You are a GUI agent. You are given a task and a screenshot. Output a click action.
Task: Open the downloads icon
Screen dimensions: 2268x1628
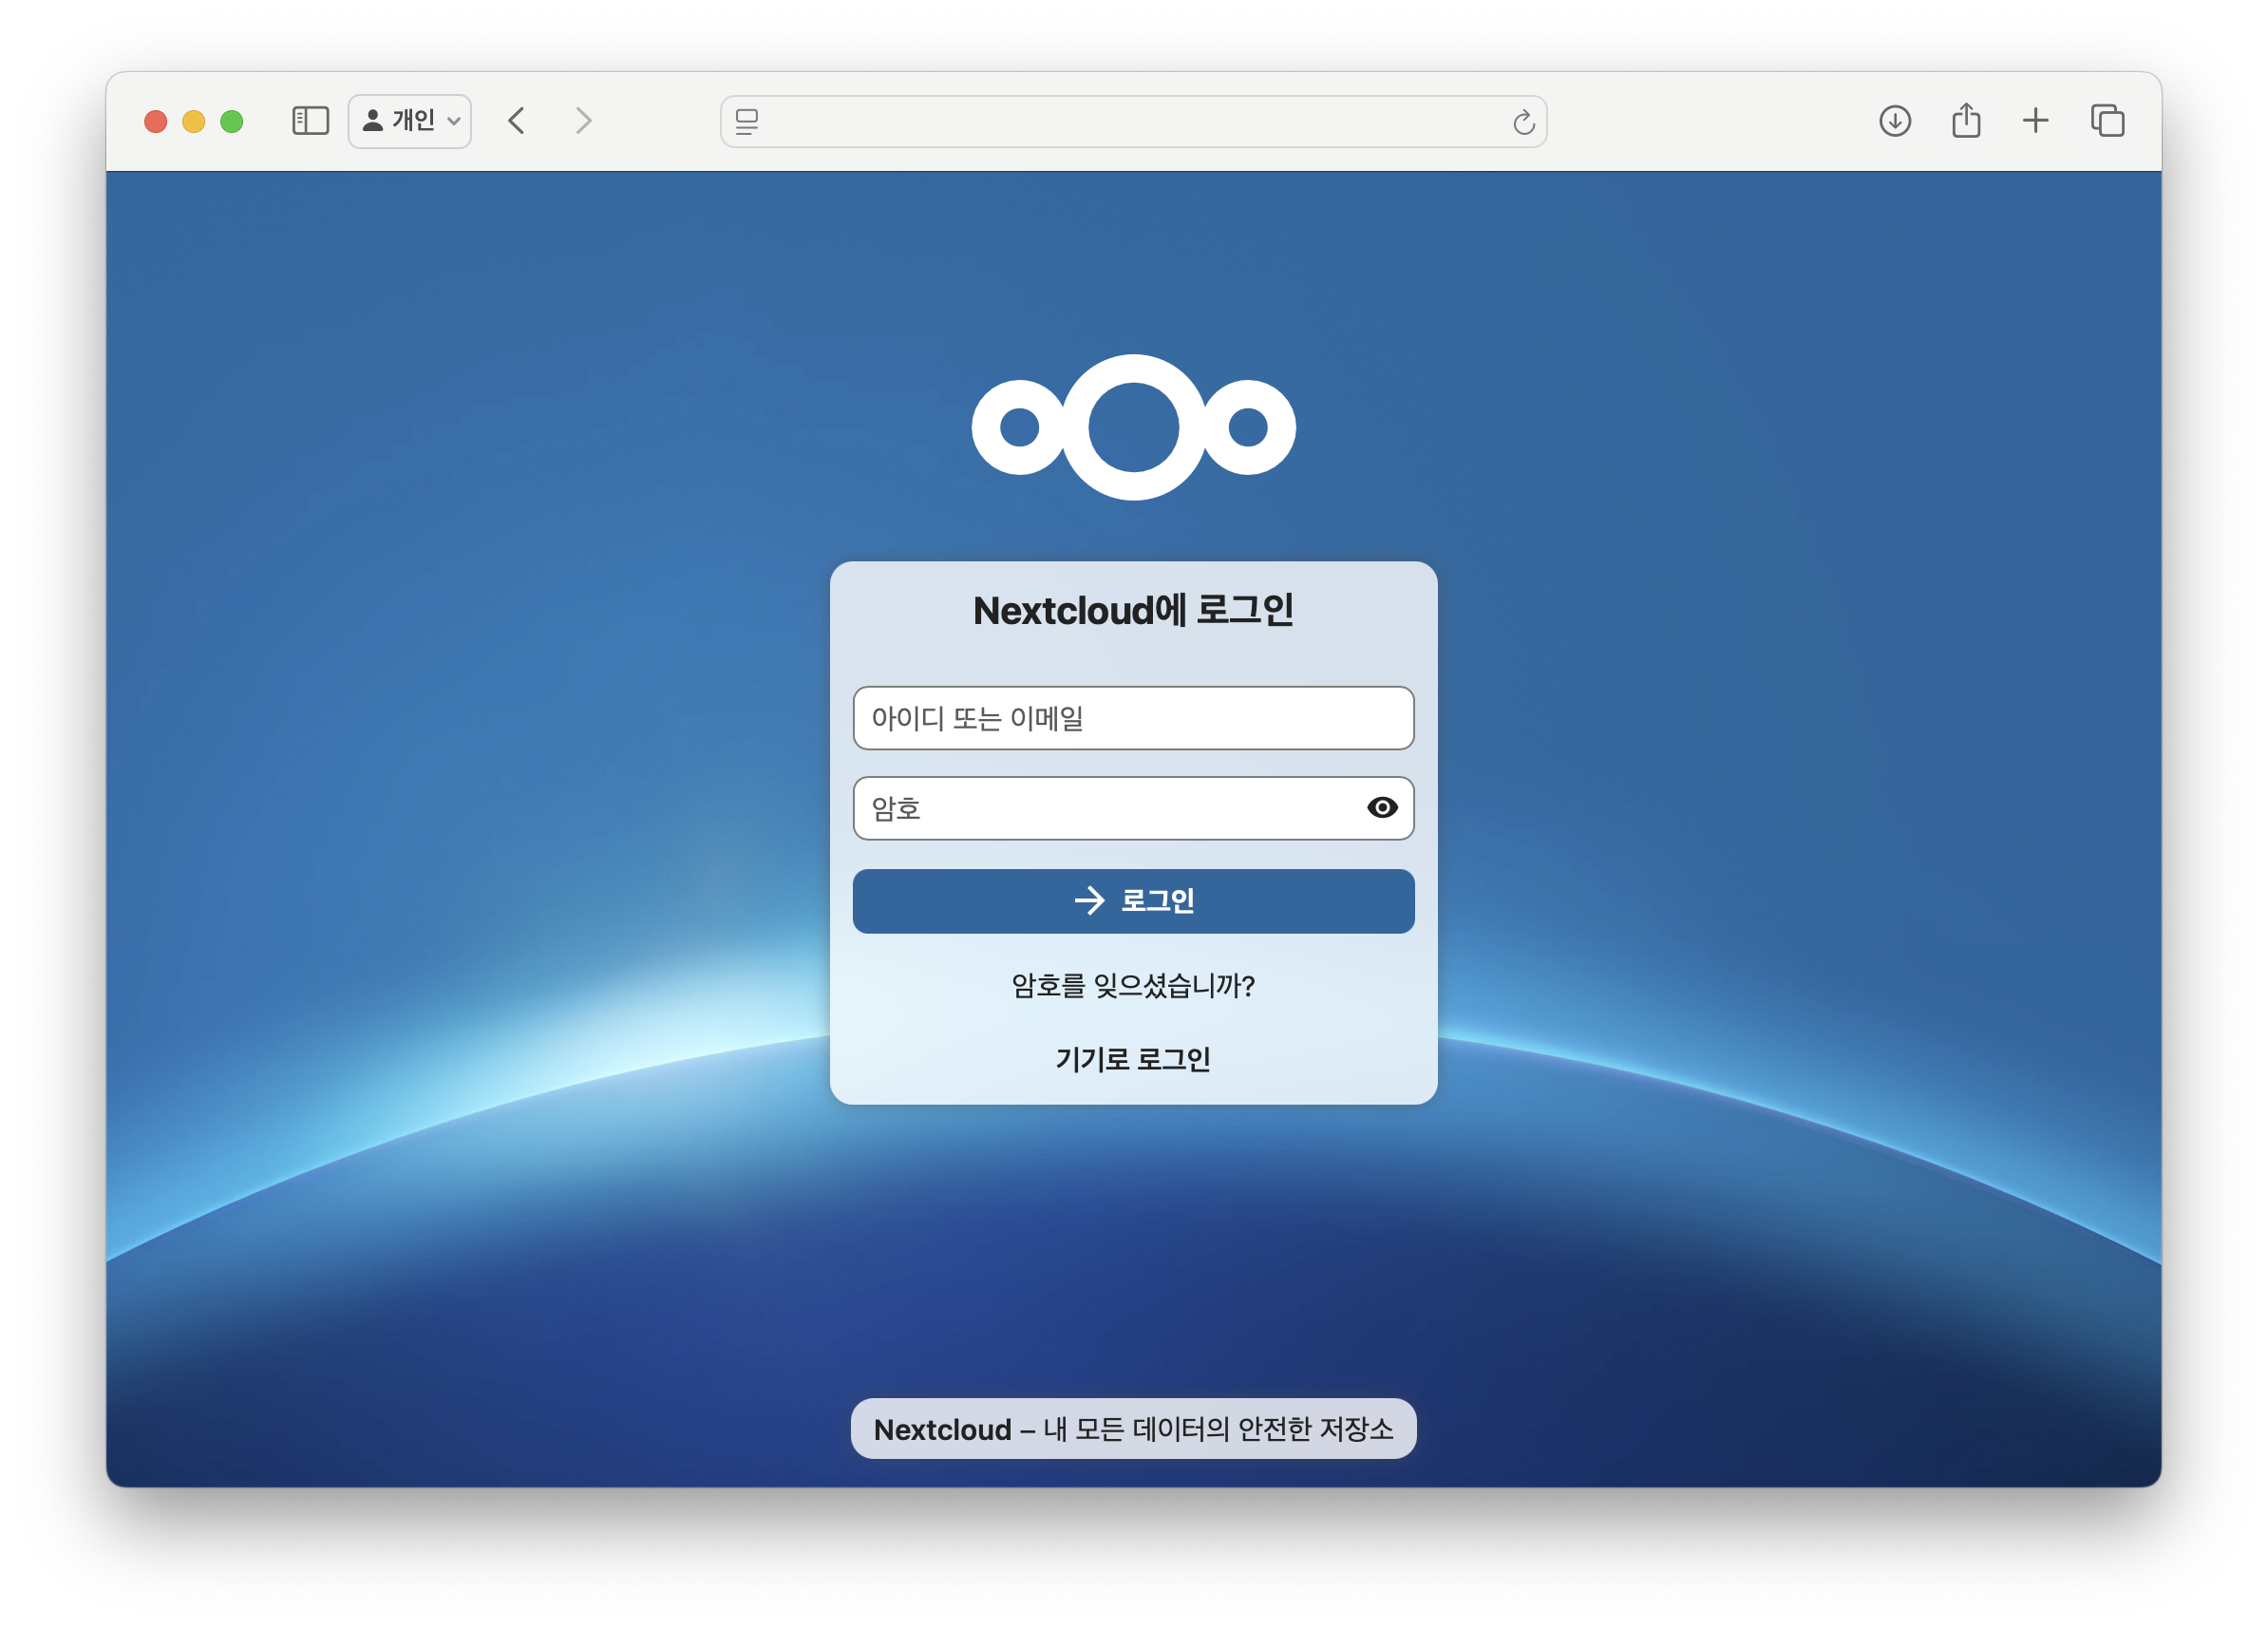1895,121
